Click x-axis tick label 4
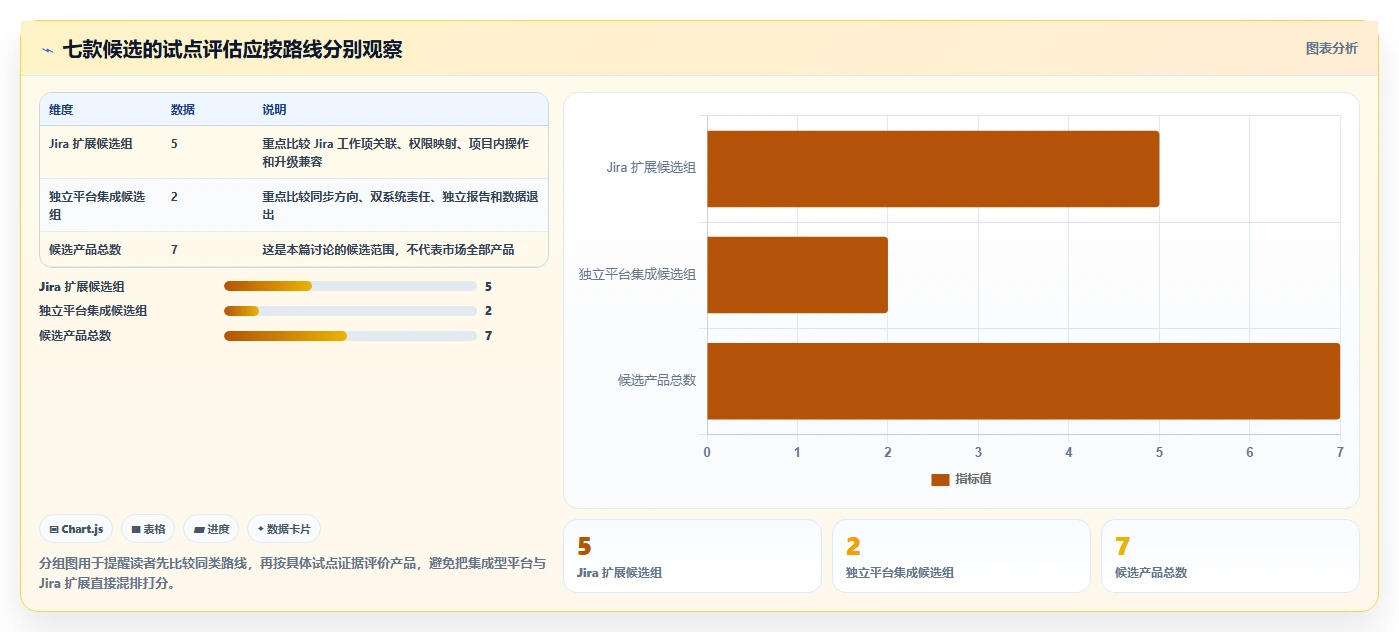 tap(1069, 452)
